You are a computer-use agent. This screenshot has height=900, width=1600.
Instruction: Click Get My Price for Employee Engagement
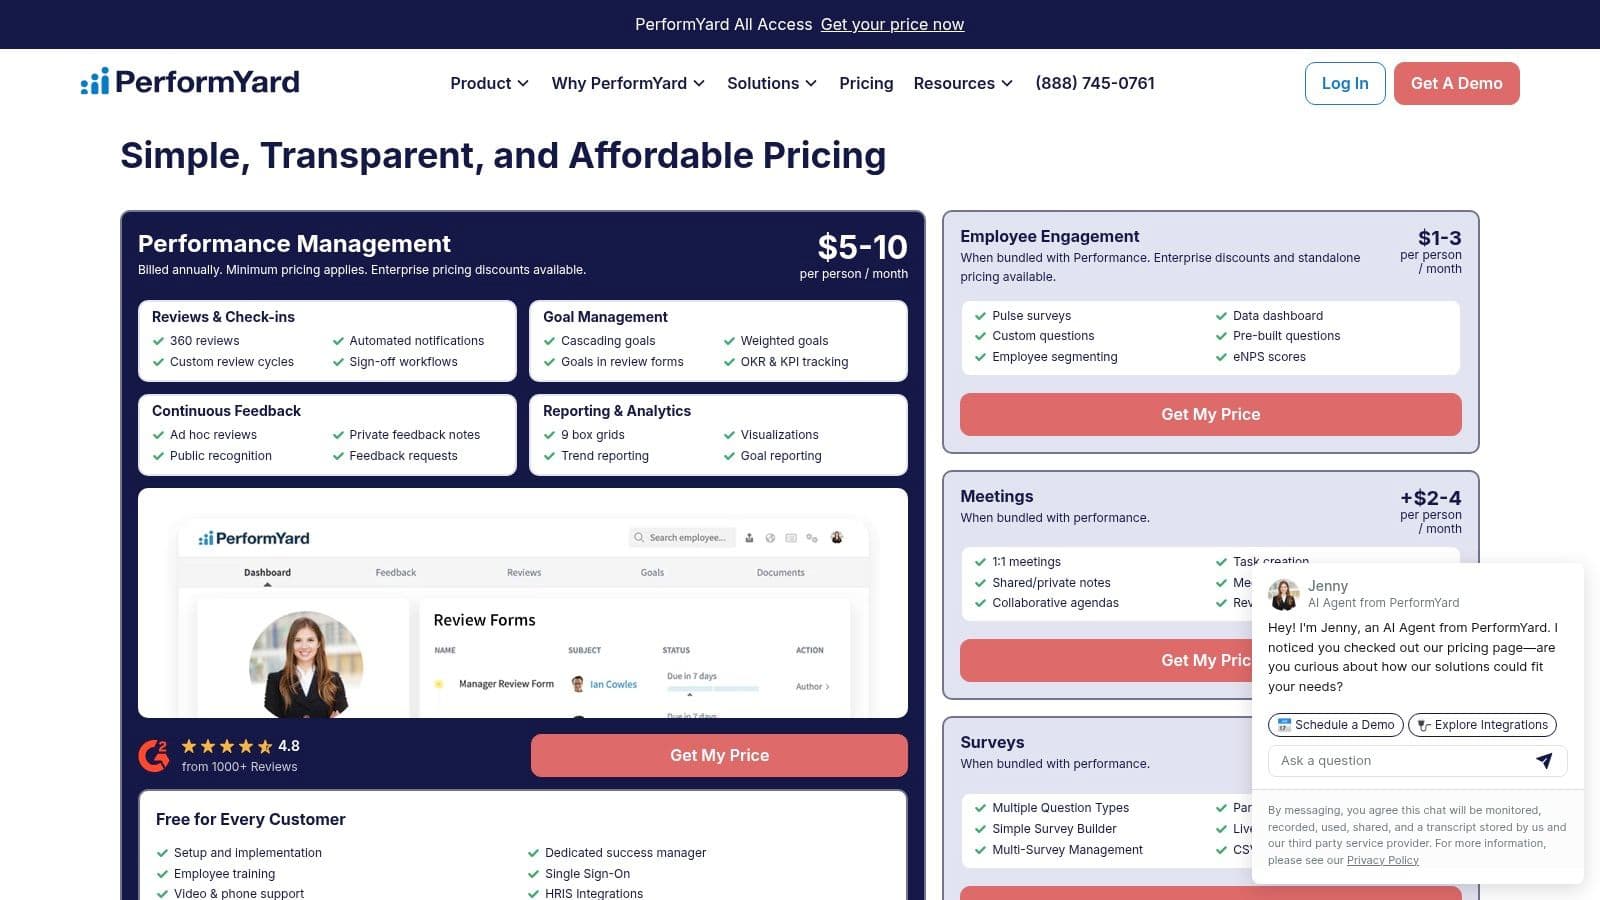[1210, 414]
